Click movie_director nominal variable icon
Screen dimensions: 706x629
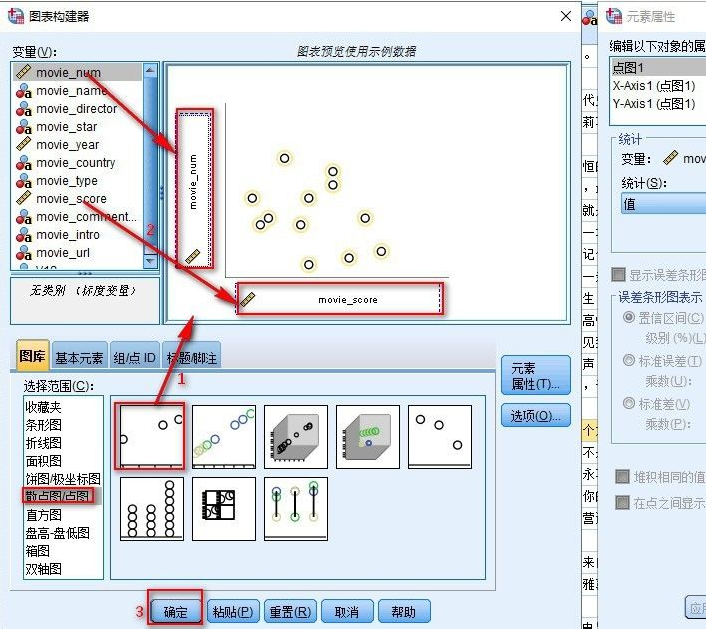pos(23,109)
